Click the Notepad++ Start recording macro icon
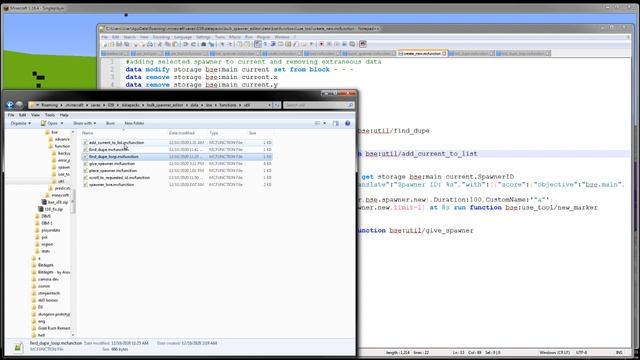The height and width of the screenshot is (360, 640). 322,44
